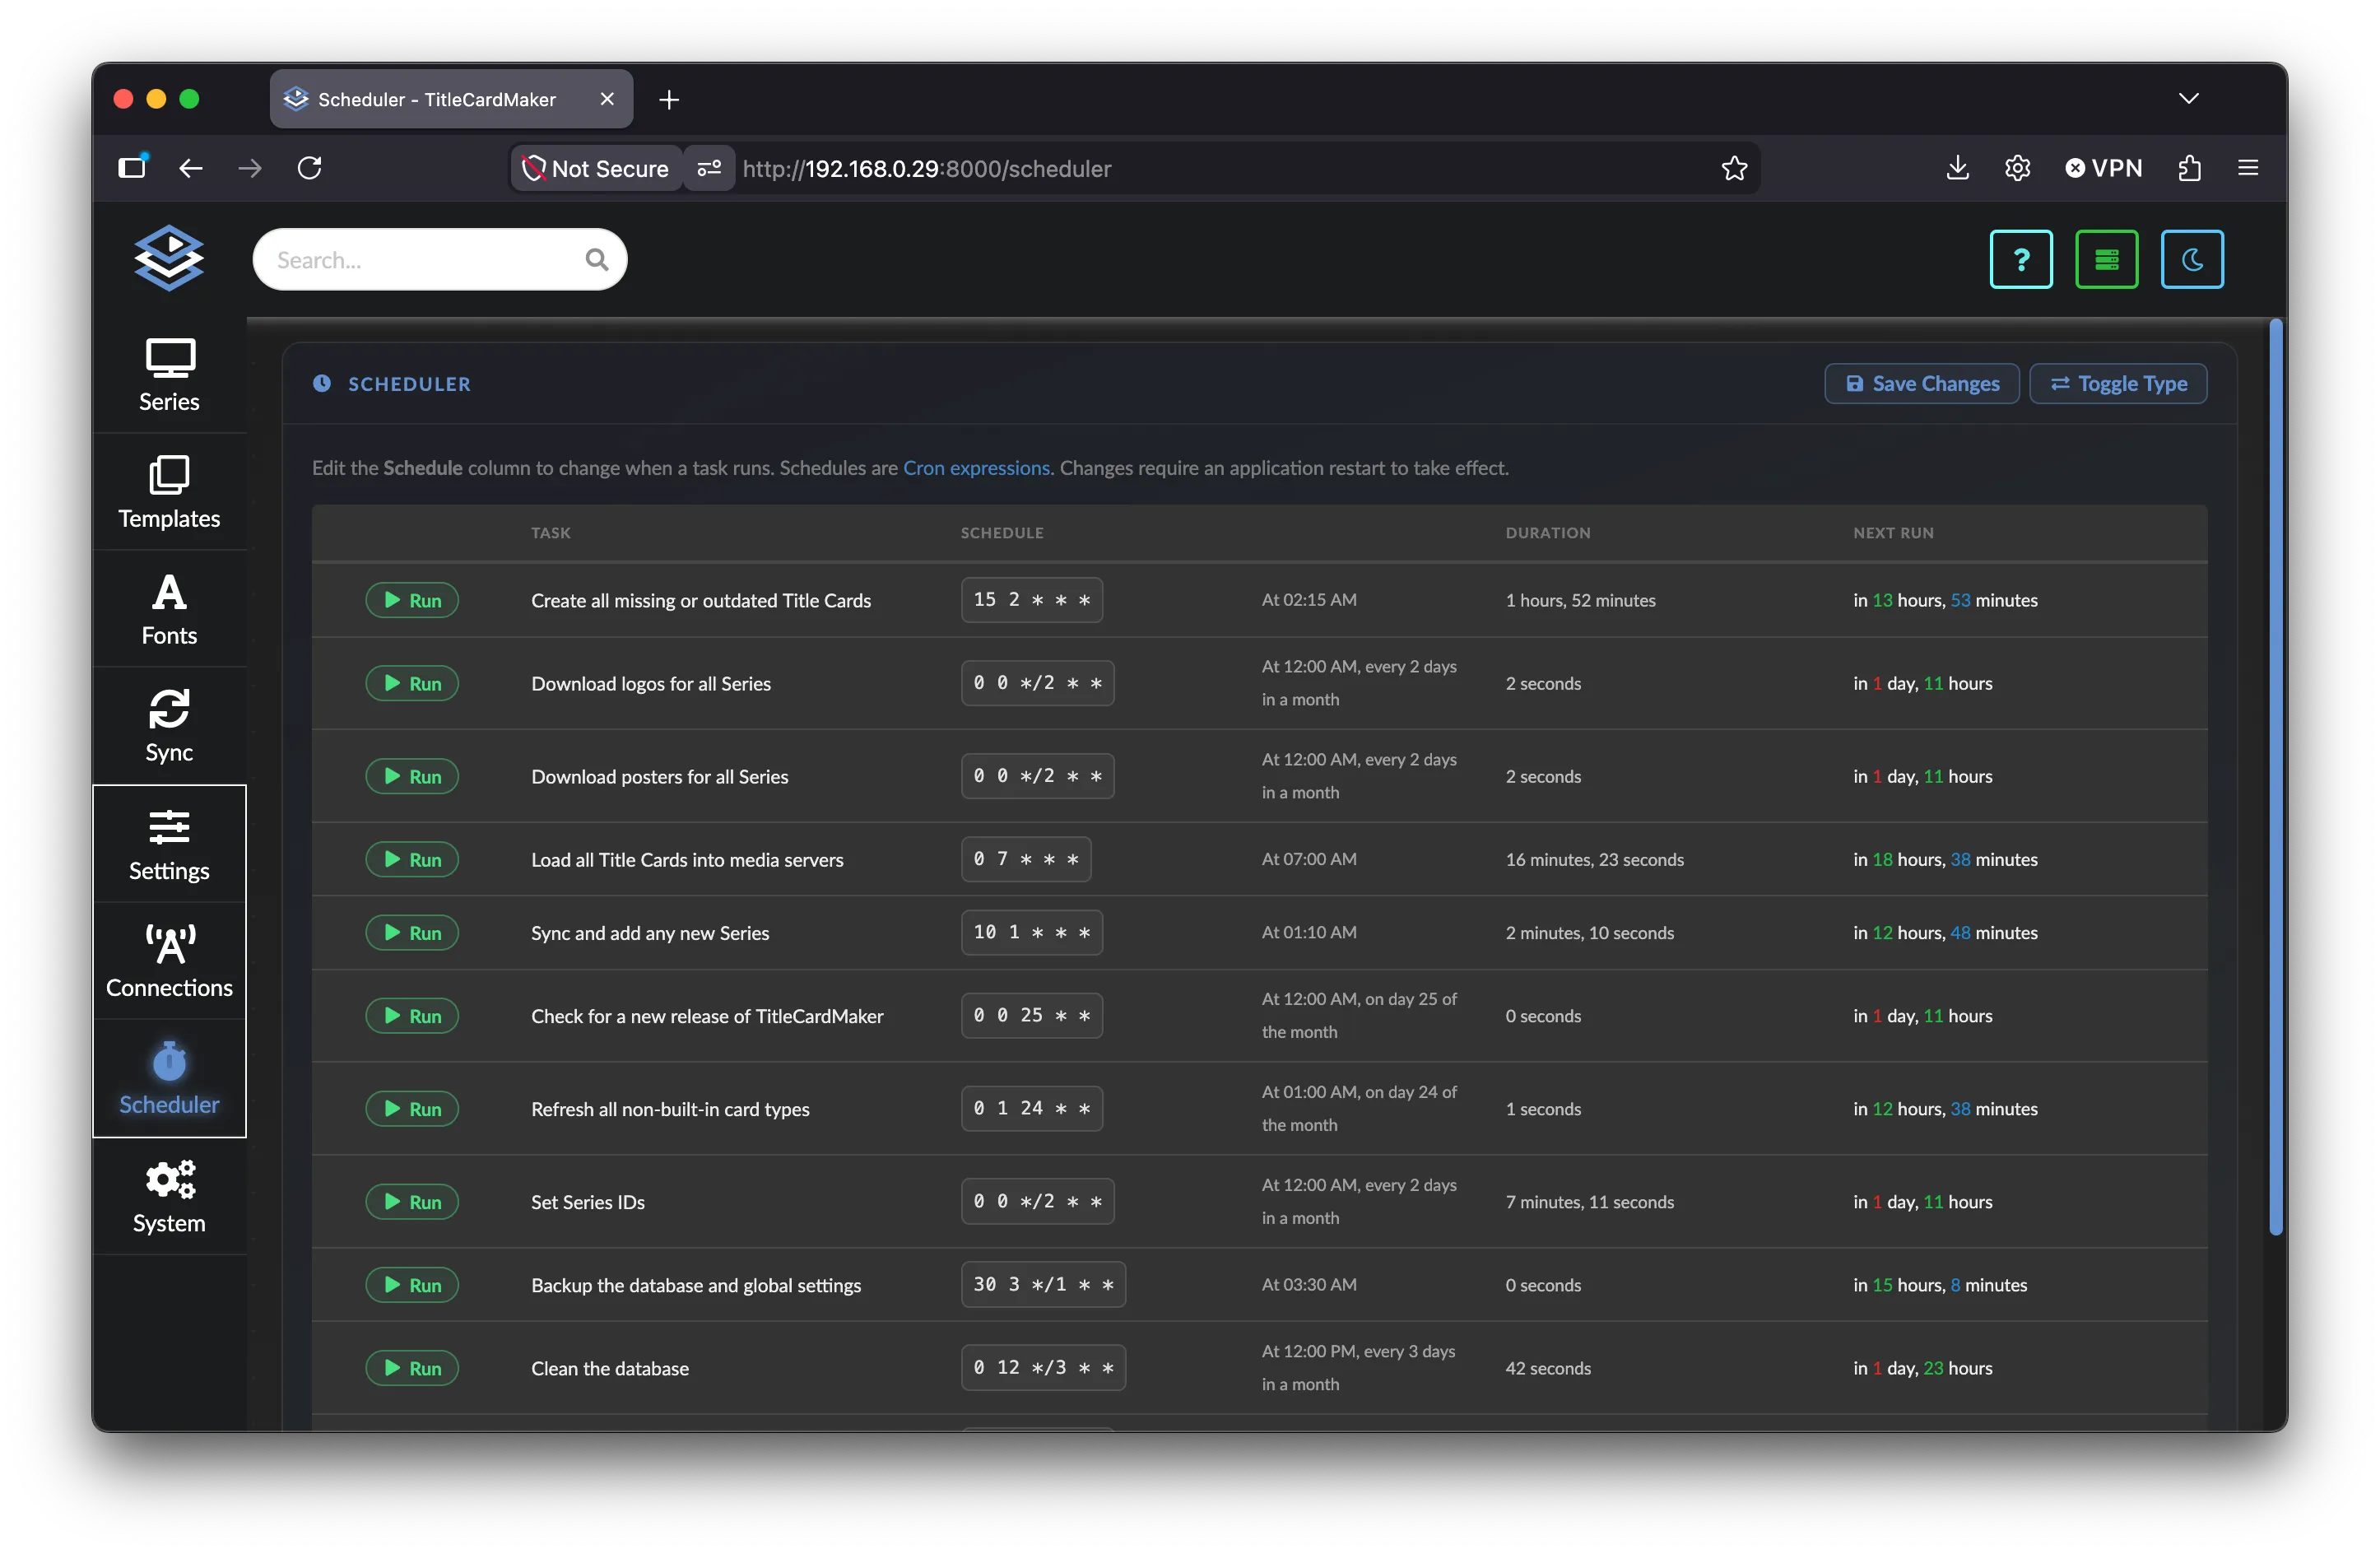Run the Clean the database task
This screenshot has width=2380, height=1554.
[x=412, y=1368]
